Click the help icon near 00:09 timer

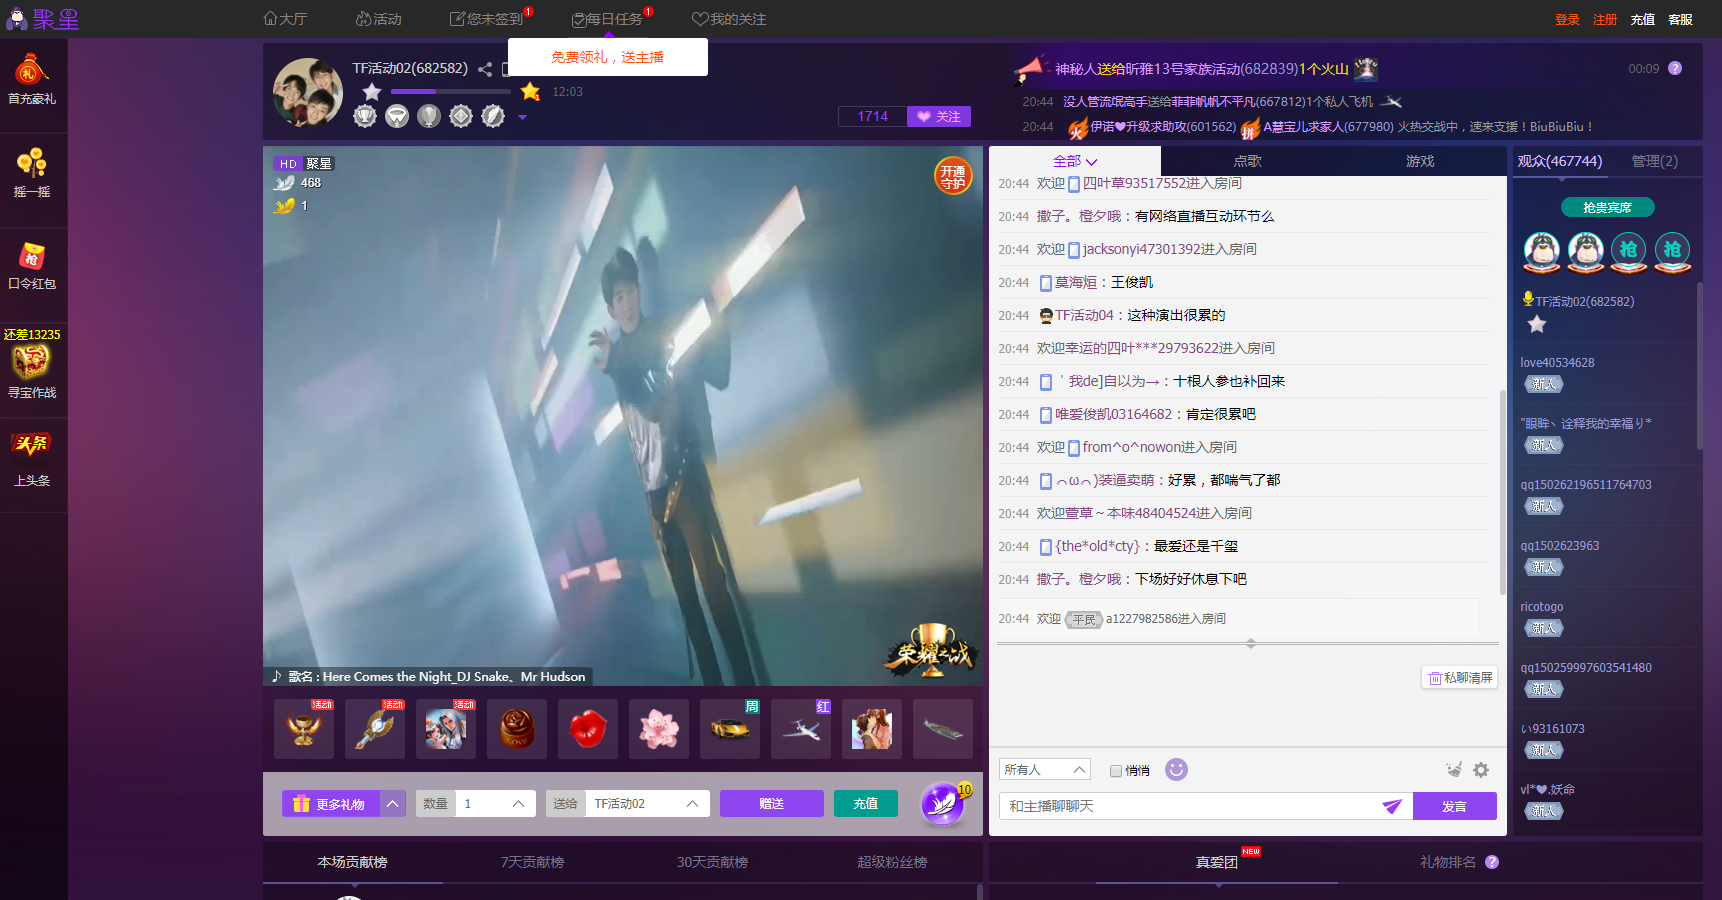click(x=1675, y=68)
